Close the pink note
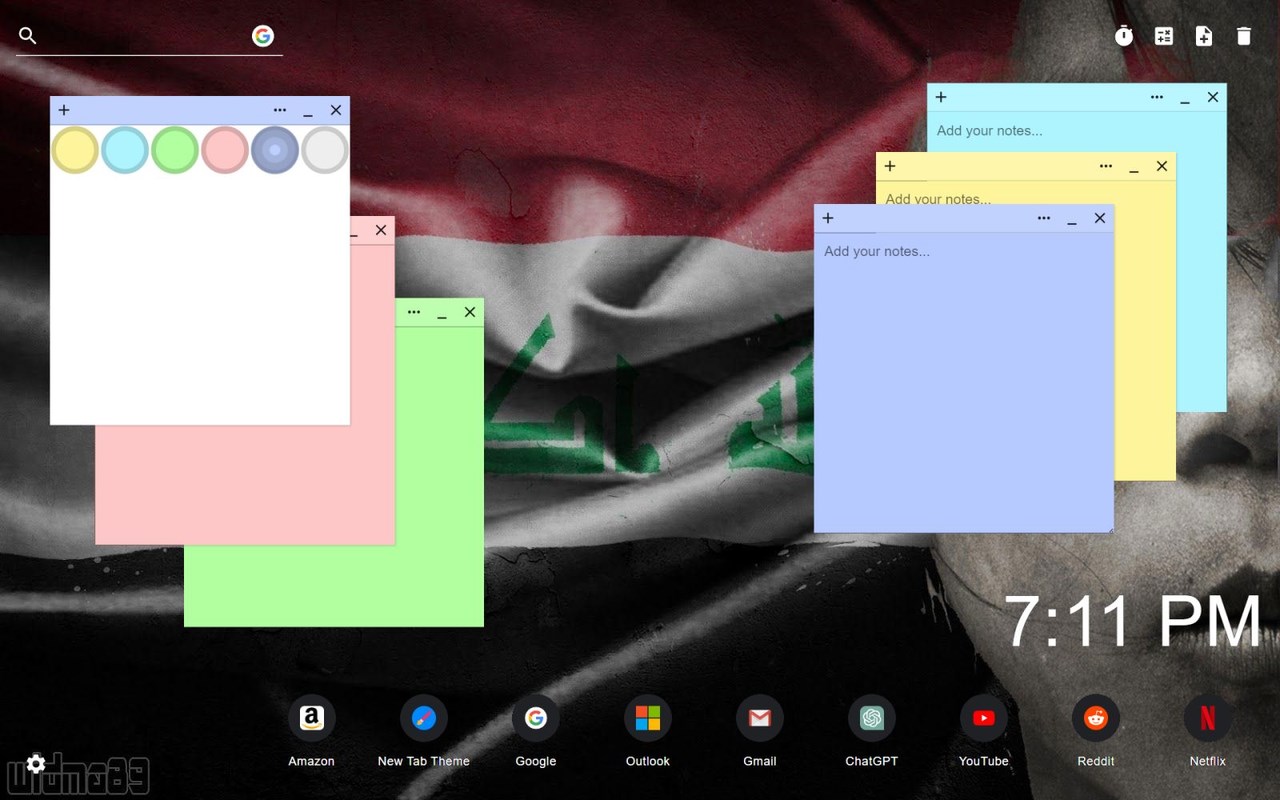The width and height of the screenshot is (1280, 800). [x=381, y=230]
